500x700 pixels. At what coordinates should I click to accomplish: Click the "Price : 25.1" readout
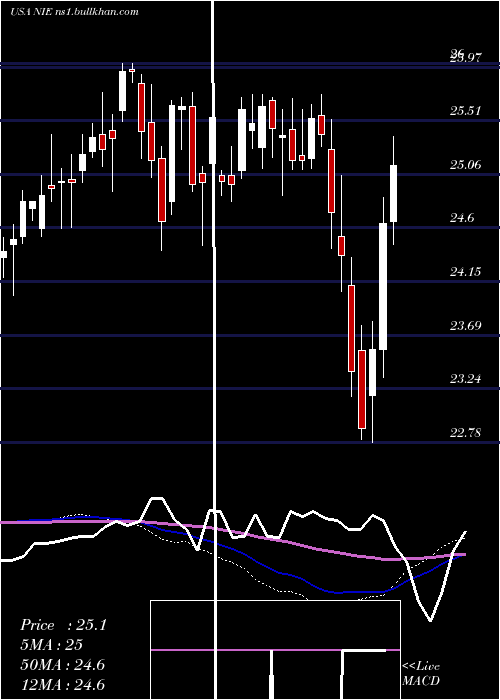63,625
